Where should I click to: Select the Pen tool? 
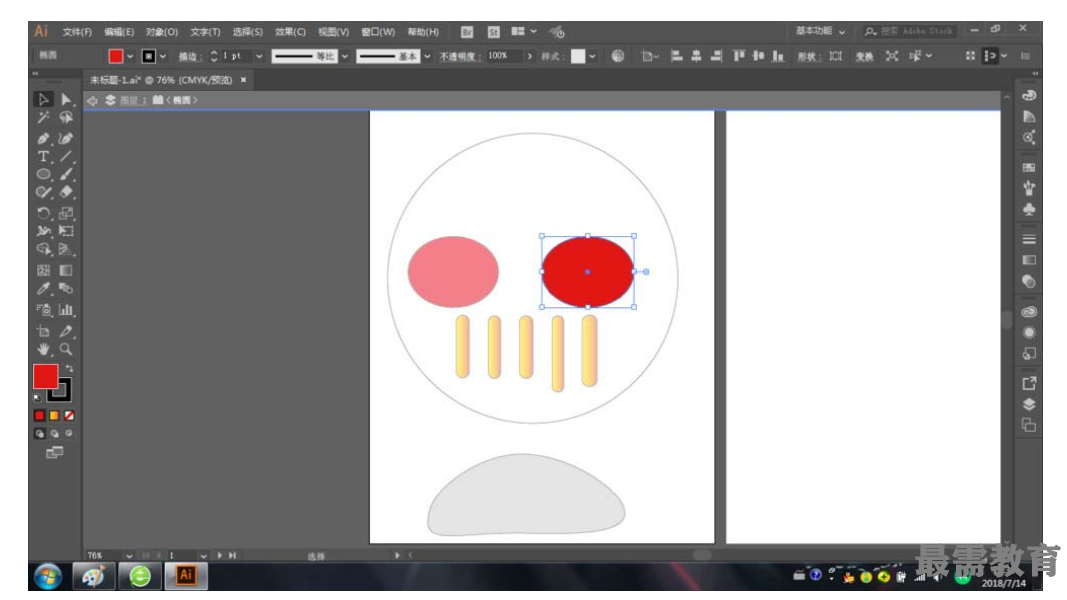(x=43, y=138)
